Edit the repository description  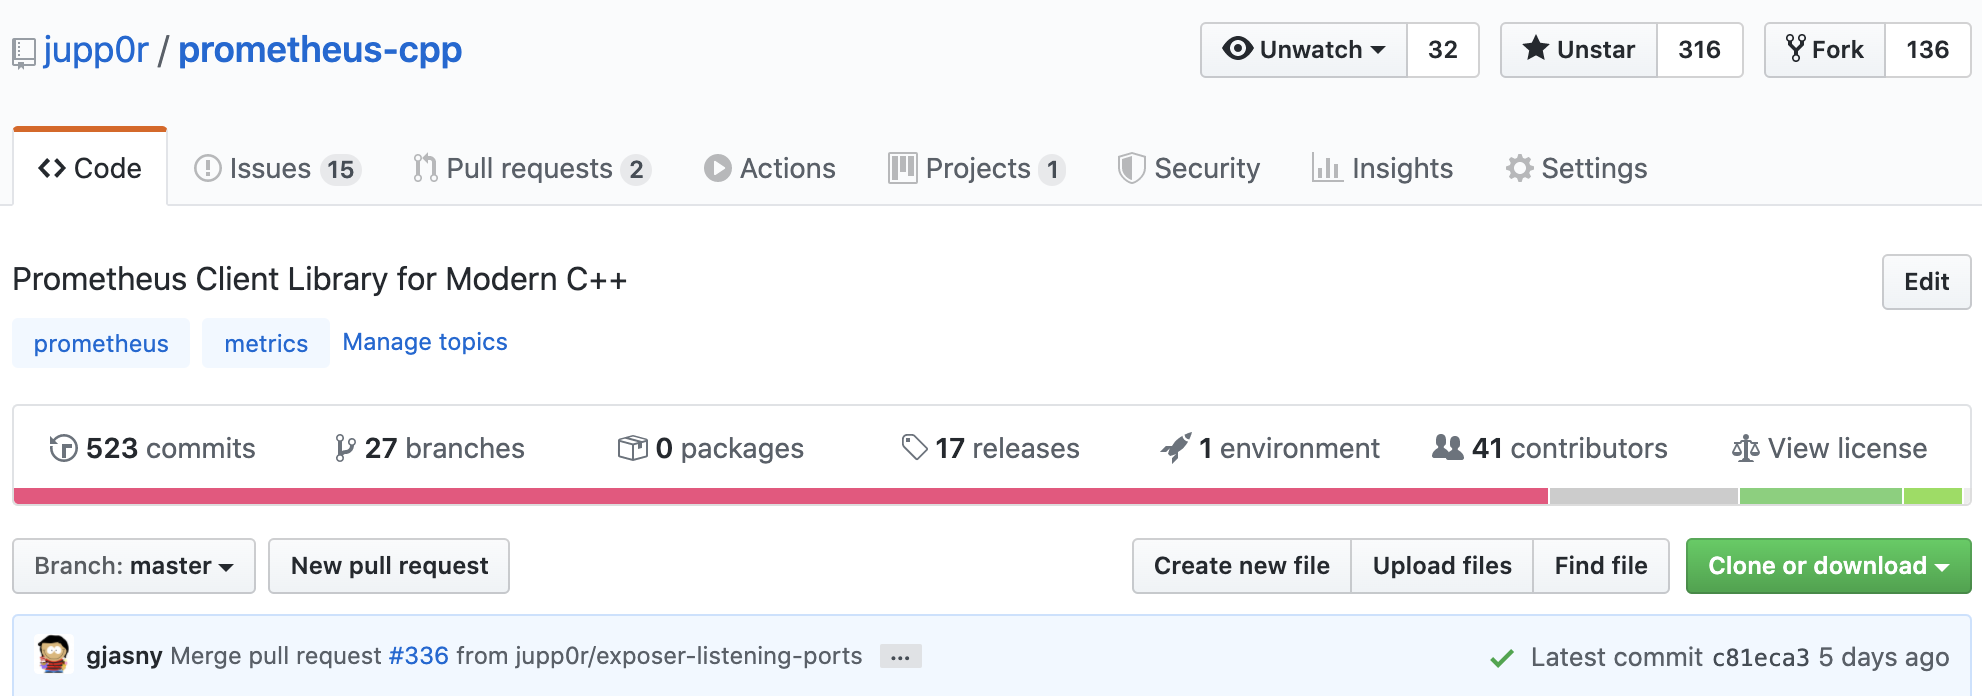pyautogui.click(x=1926, y=282)
